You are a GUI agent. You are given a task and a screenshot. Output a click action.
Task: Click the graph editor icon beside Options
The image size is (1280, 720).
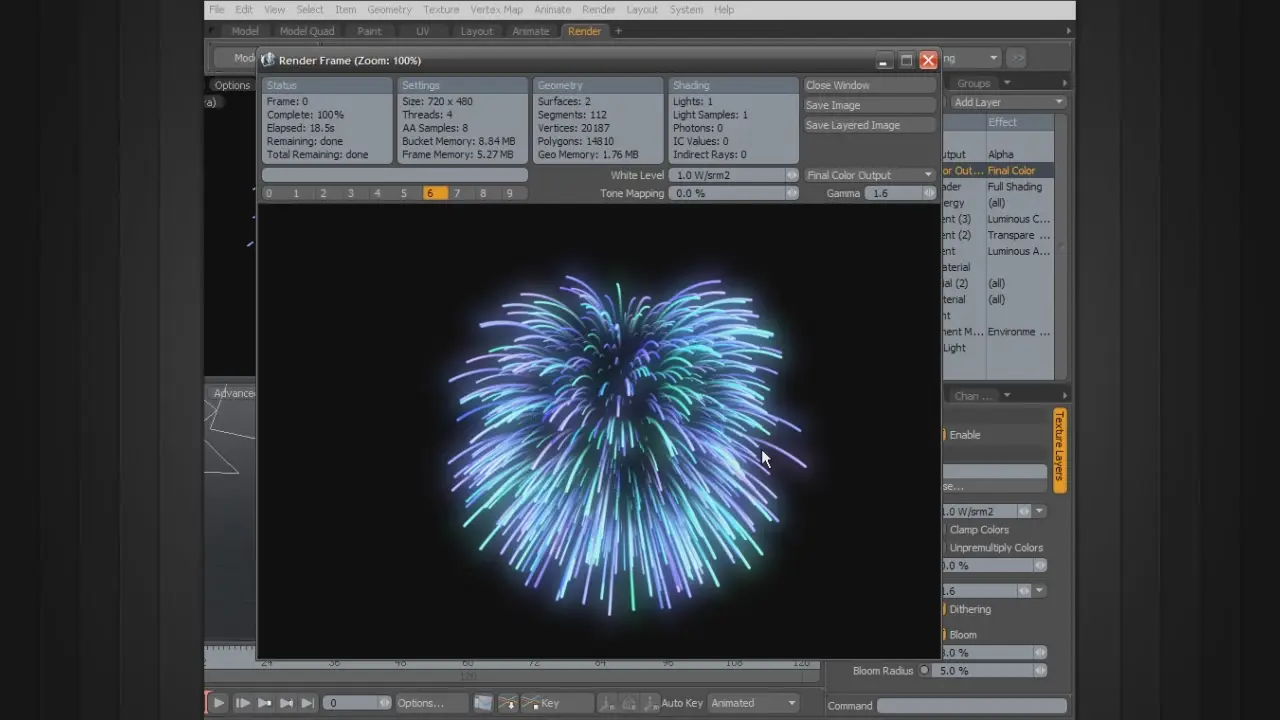pyautogui.click(x=483, y=703)
